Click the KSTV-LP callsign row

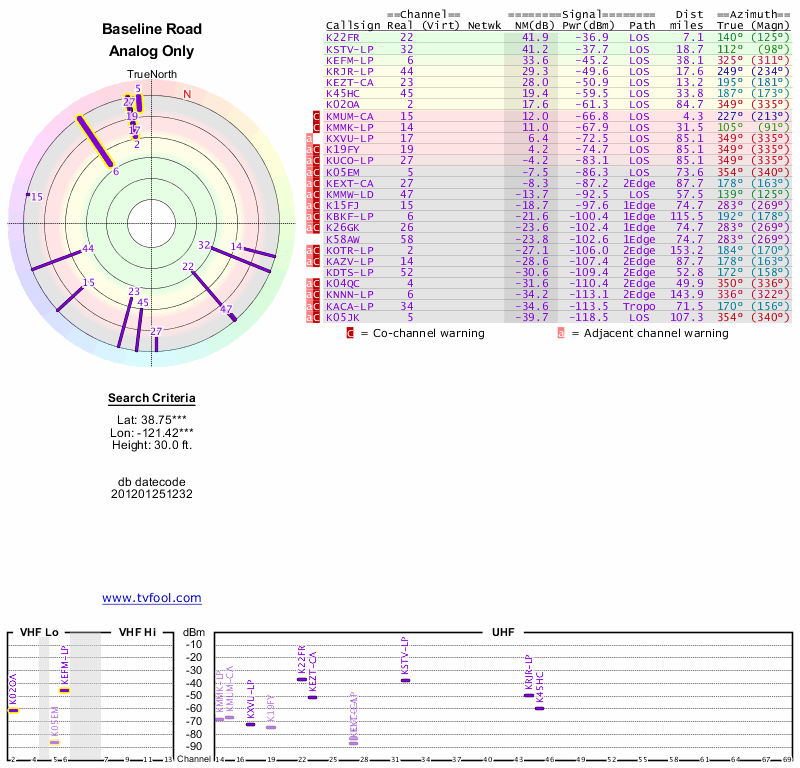(350, 49)
